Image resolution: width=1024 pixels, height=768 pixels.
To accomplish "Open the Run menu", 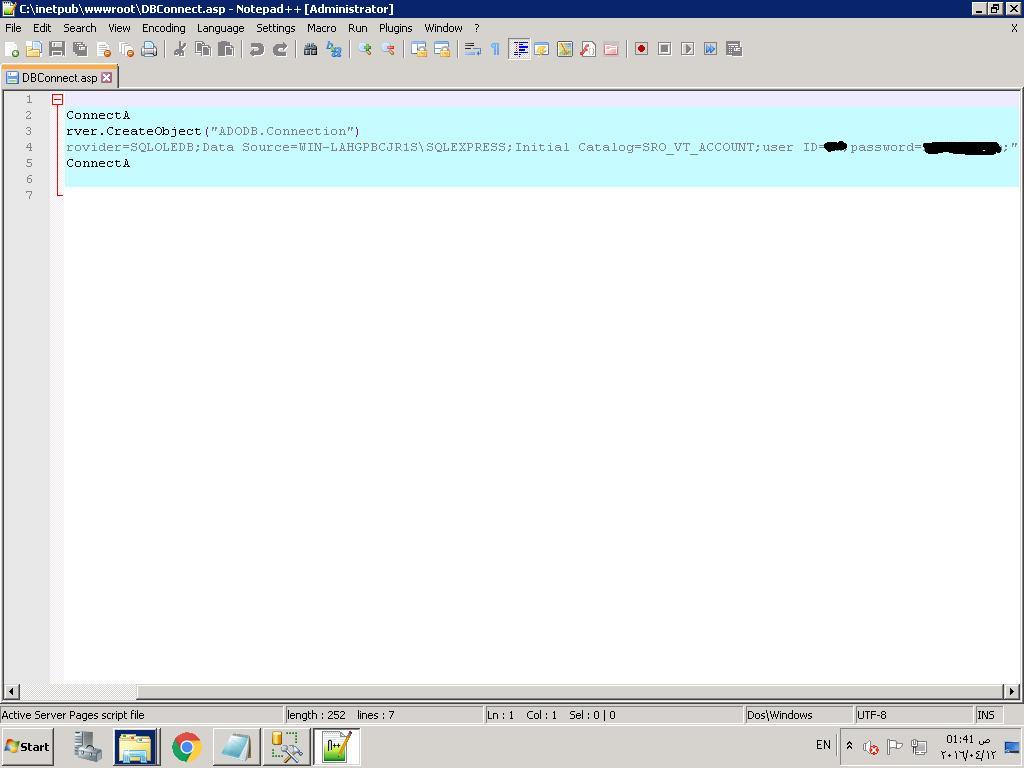I will point(358,28).
